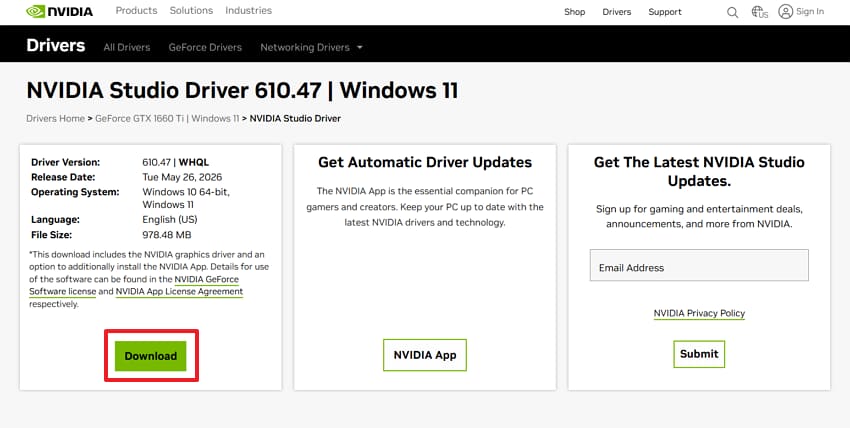
Task: Click the Drivers heading in black bar
Action: click(55, 46)
